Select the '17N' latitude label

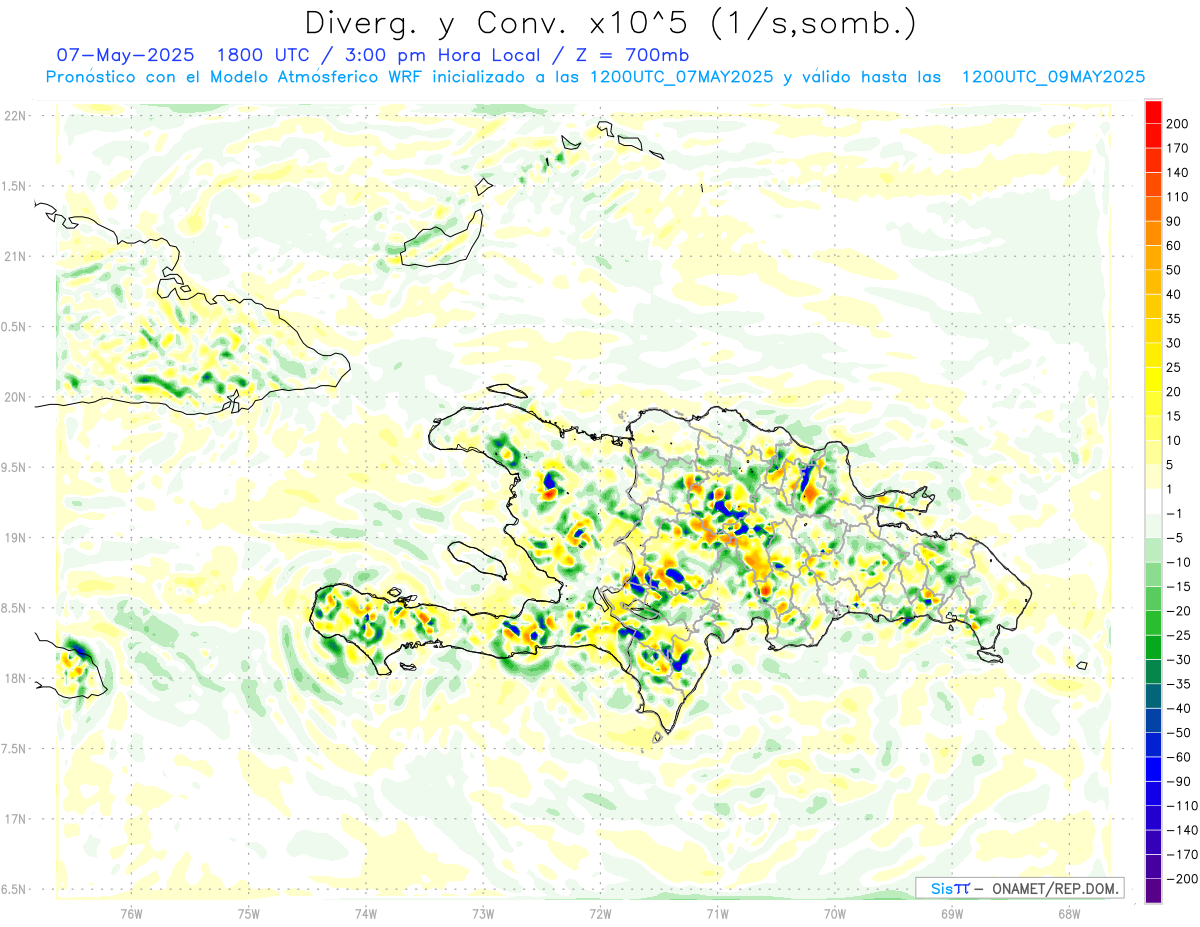tap(16, 819)
